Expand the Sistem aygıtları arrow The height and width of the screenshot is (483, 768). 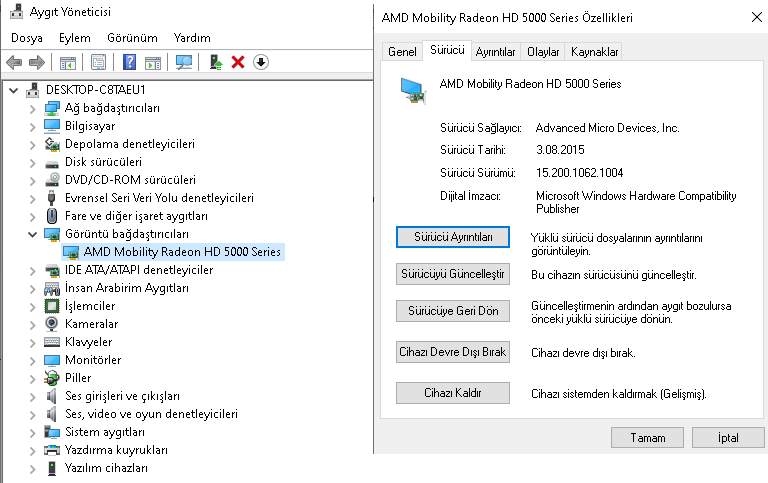(x=32, y=433)
